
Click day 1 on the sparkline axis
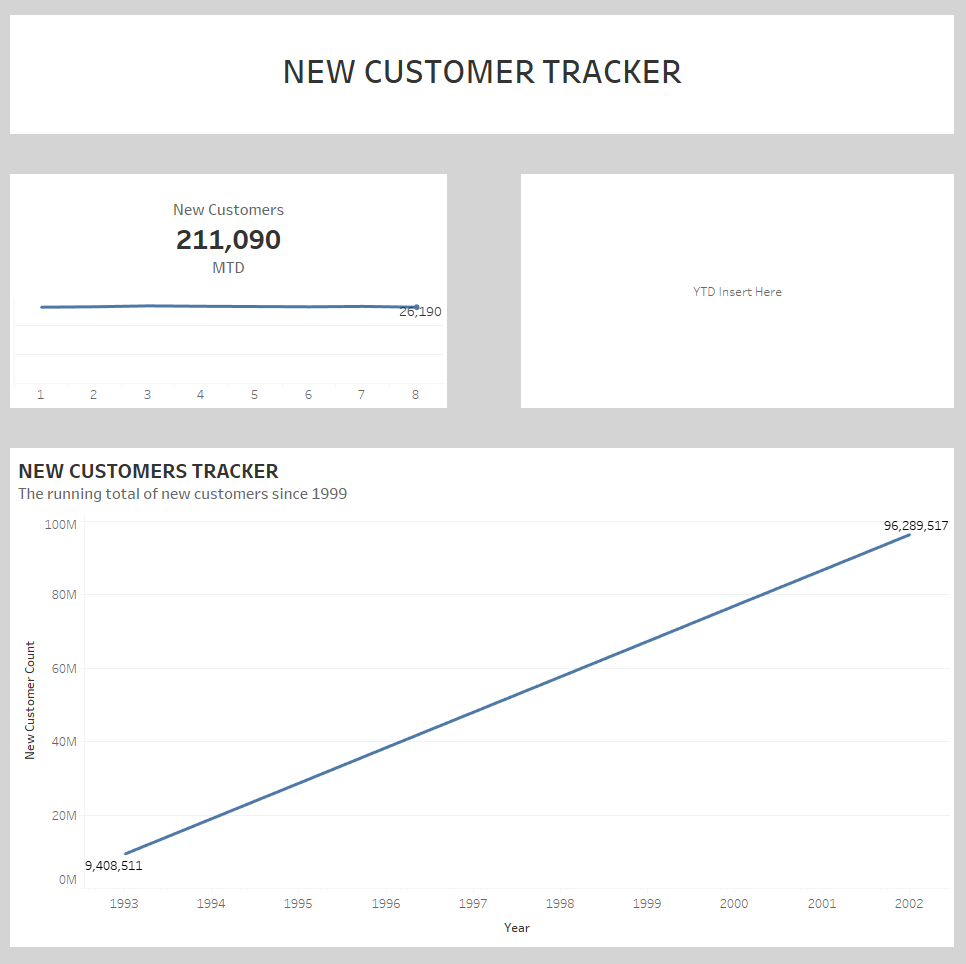(41, 395)
